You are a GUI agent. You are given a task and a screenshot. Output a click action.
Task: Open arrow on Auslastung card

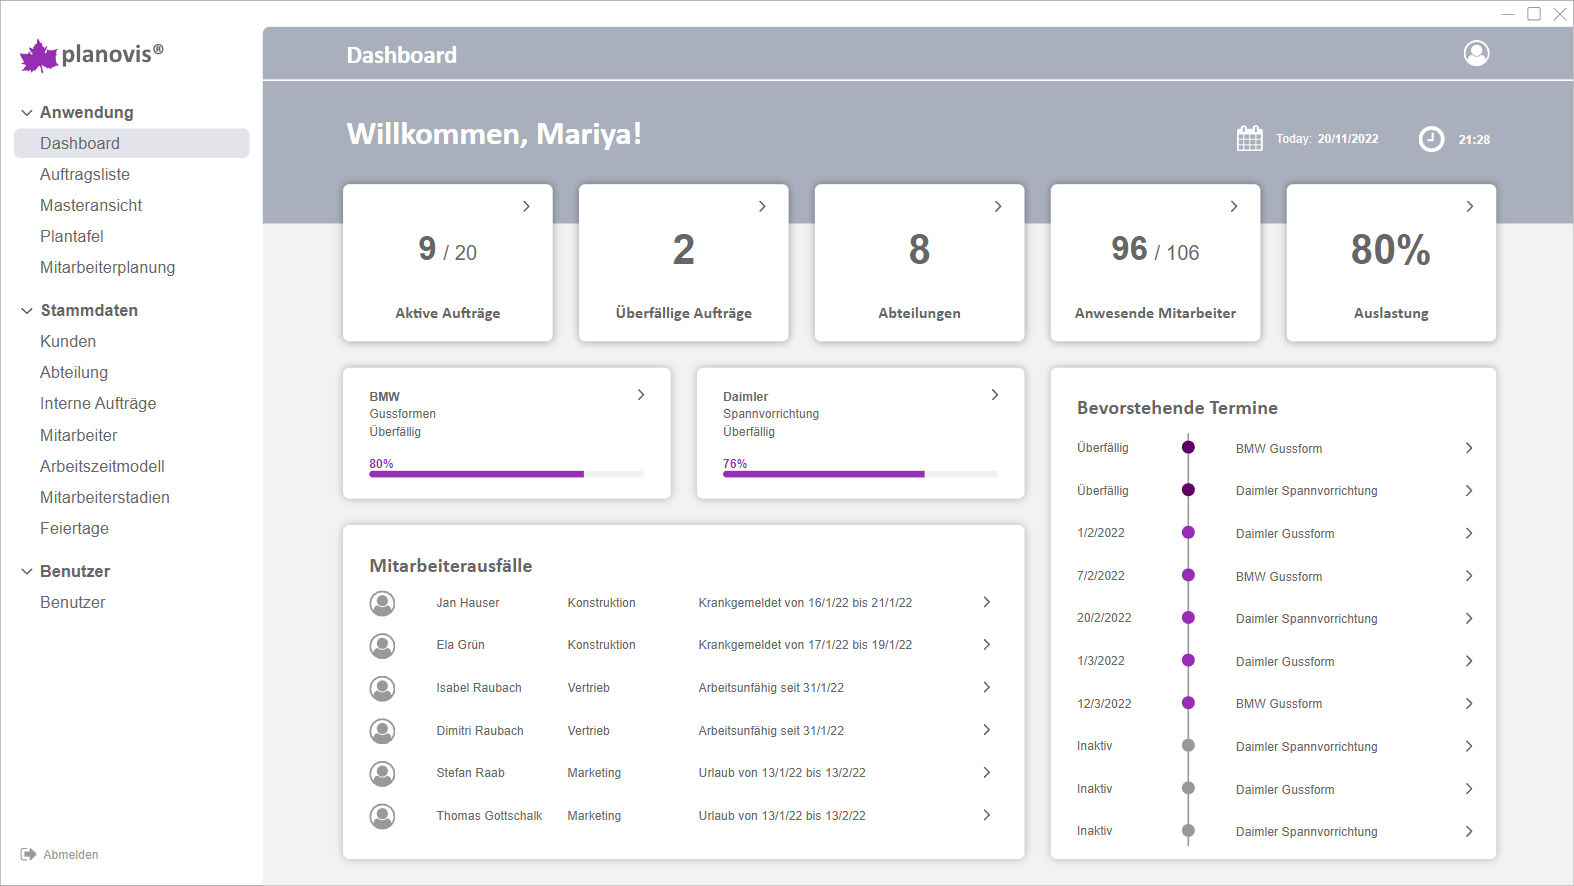pos(1470,206)
